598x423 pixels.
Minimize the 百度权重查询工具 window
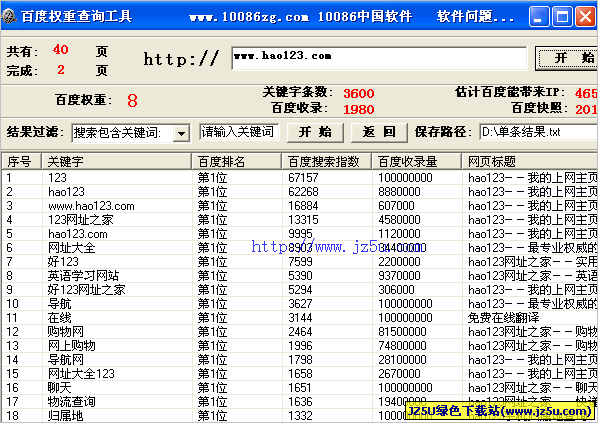click(539, 17)
